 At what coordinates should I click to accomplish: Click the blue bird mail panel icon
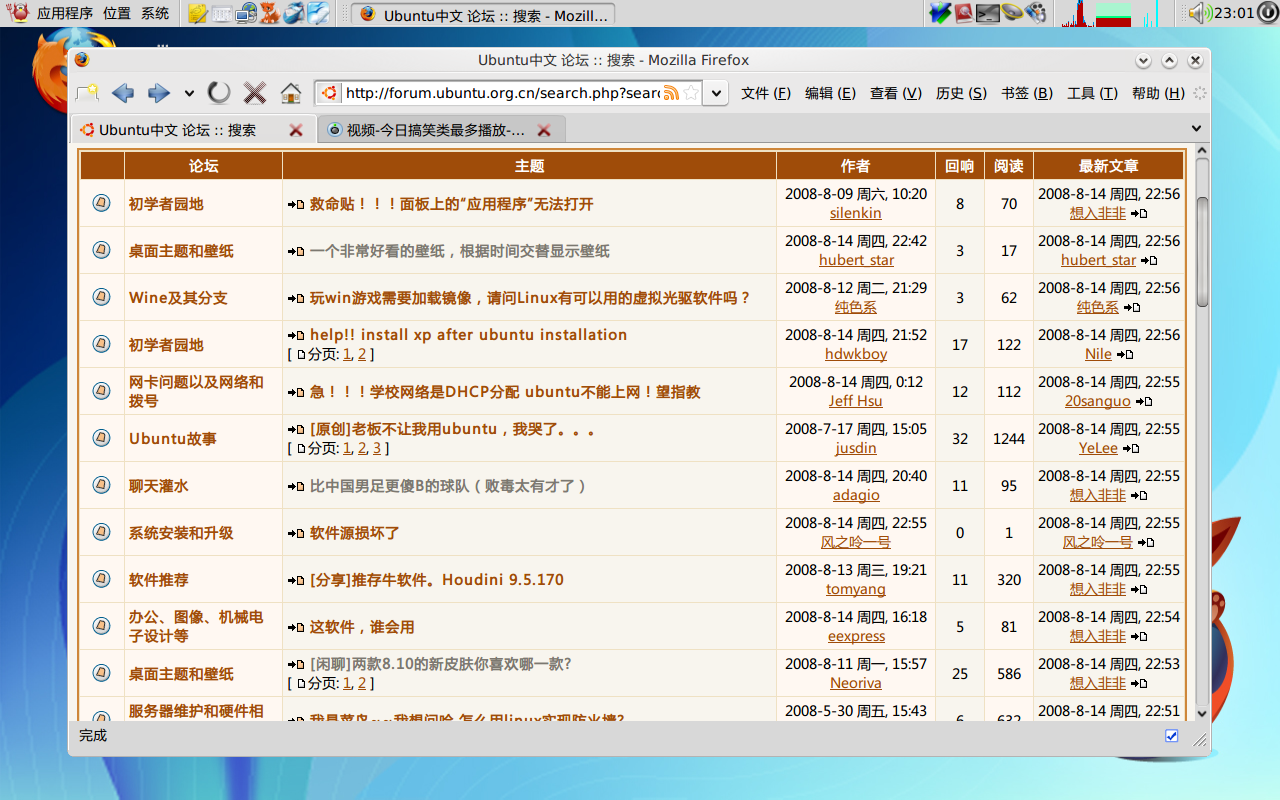pyautogui.click(x=294, y=14)
